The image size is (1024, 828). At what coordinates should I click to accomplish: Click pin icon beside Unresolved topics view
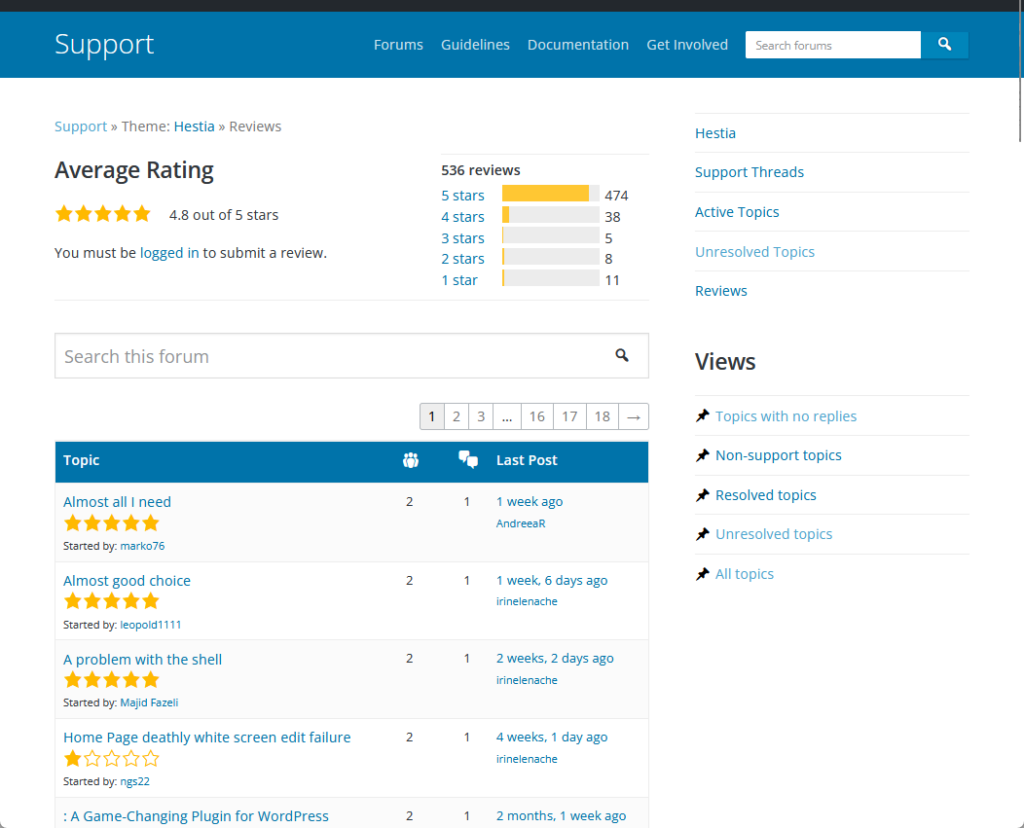coord(703,534)
